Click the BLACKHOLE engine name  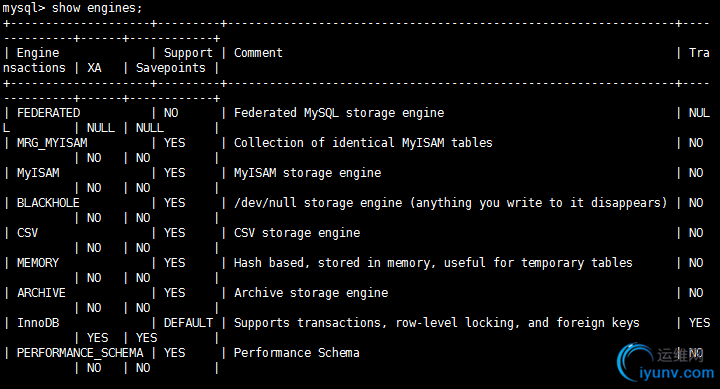pyautogui.click(x=48, y=203)
